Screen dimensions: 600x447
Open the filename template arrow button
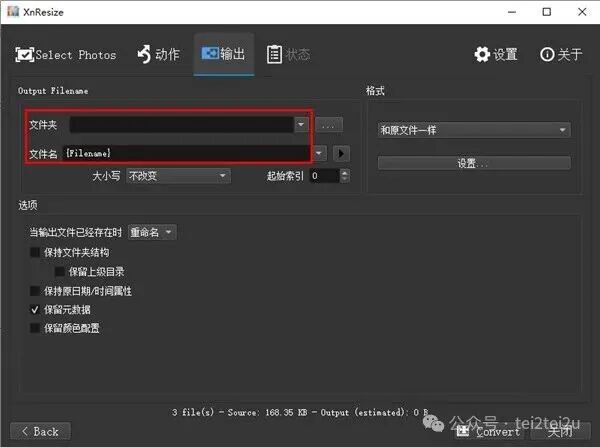pyautogui.click(x=341, y=153)
